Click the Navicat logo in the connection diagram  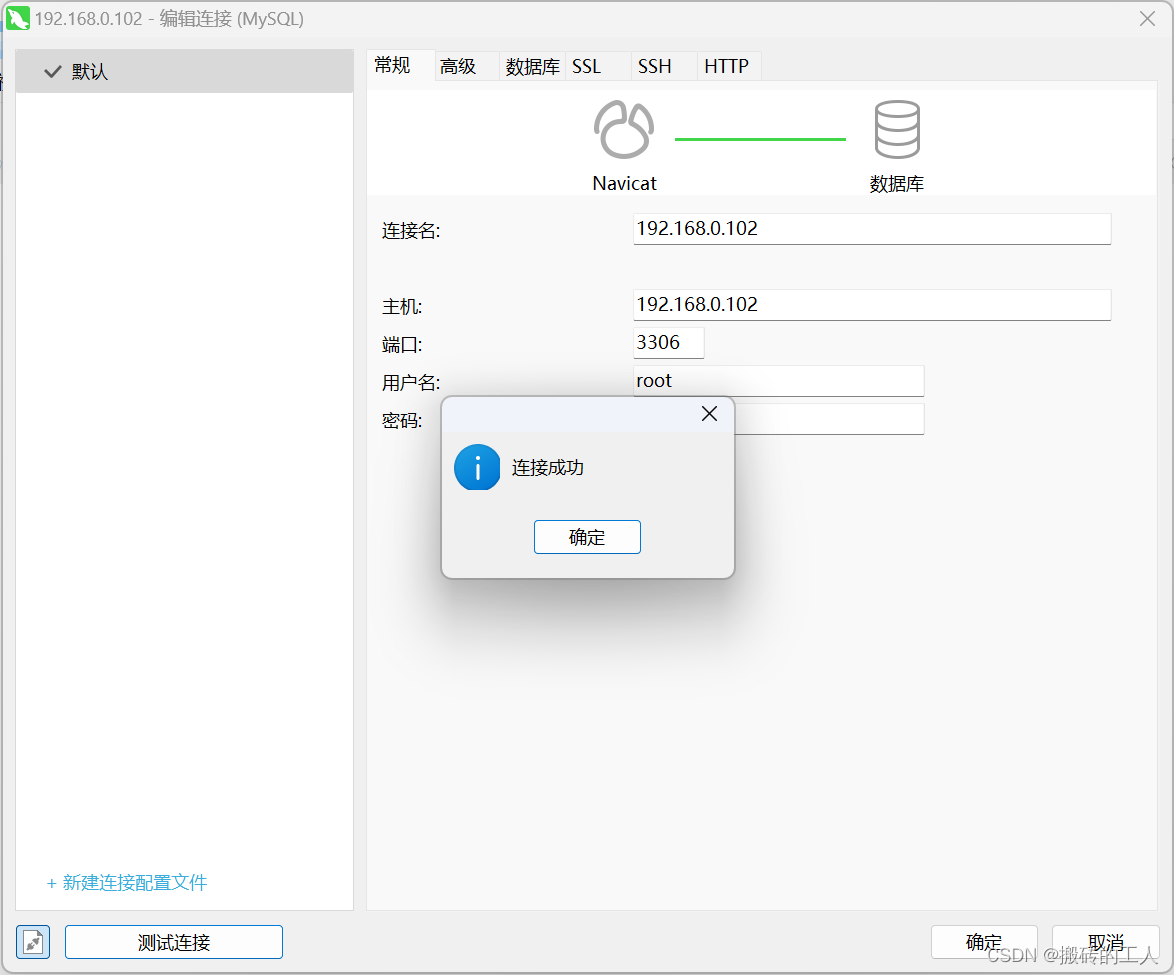pyautogui.click(x=624, y=128)
